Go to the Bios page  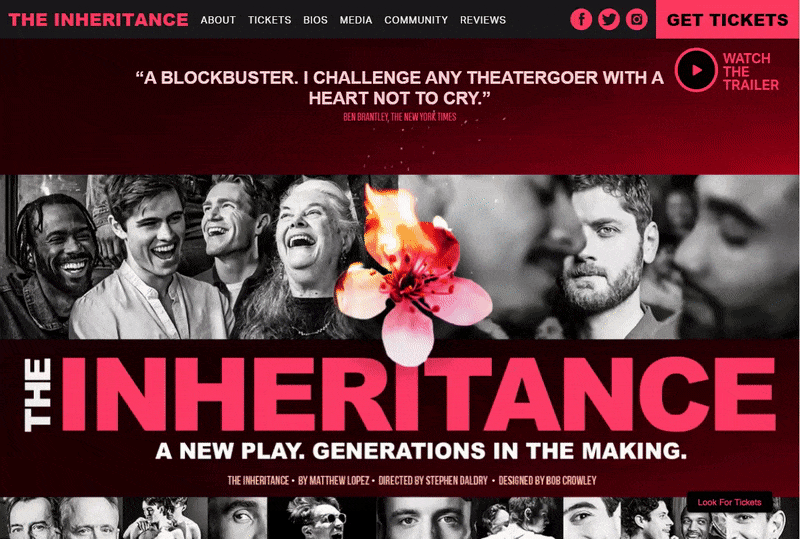315,20
